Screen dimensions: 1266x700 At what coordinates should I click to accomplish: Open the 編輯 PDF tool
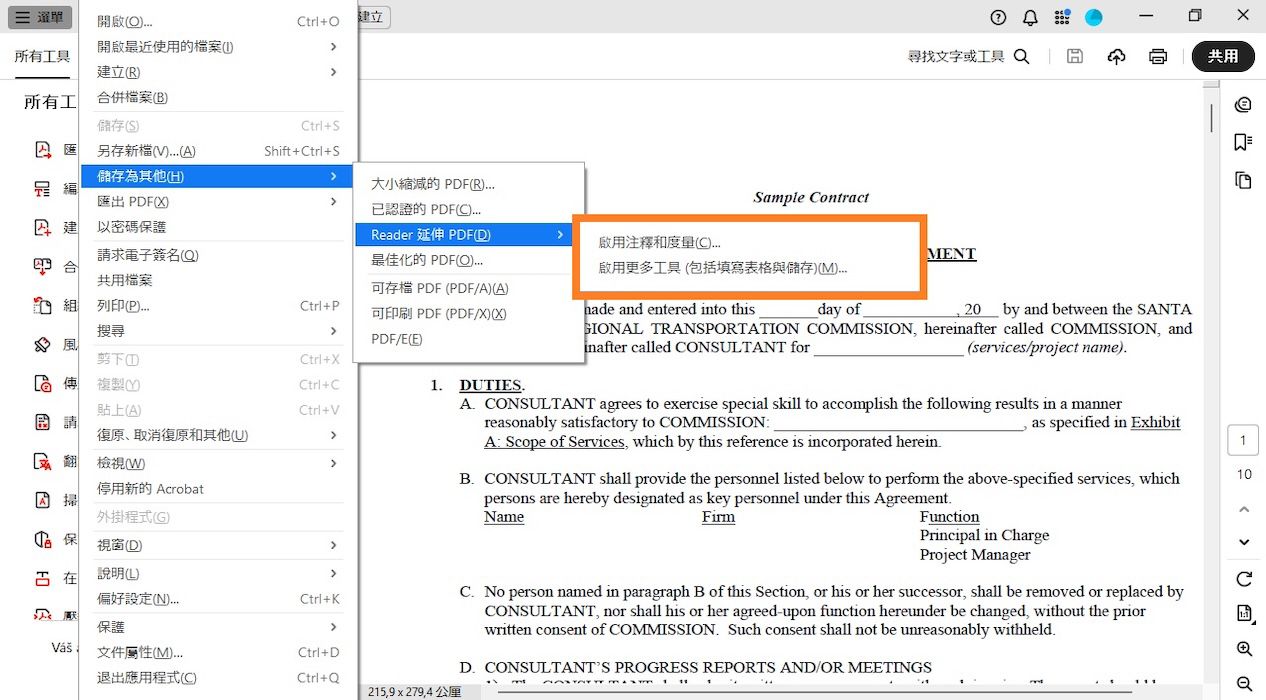click(x=42, y=187)
